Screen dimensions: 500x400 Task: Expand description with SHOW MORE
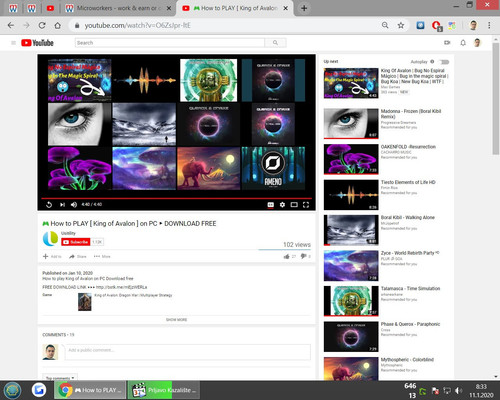(x=176, y=320)
